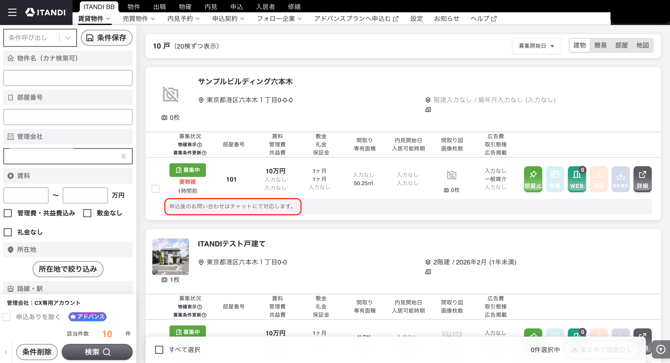This screenshot has height=363, width=670.
Task: Click the 物確表示 help icon in first table header
Action: pos(200,145)
